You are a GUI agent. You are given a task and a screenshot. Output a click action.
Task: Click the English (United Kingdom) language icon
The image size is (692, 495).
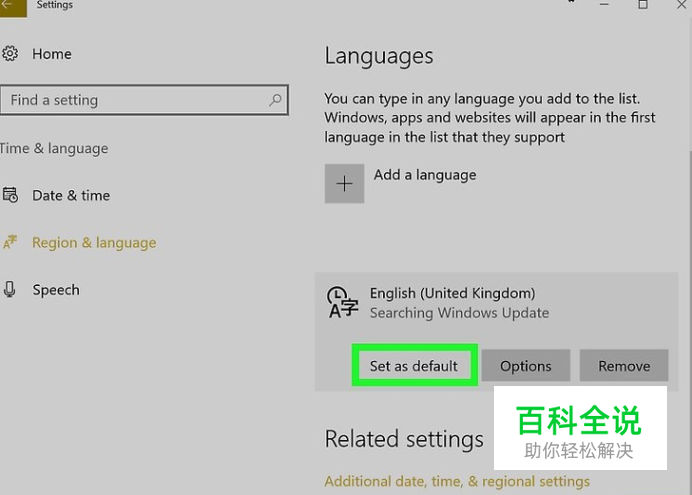pyautogui.click(x=342, y=303)
